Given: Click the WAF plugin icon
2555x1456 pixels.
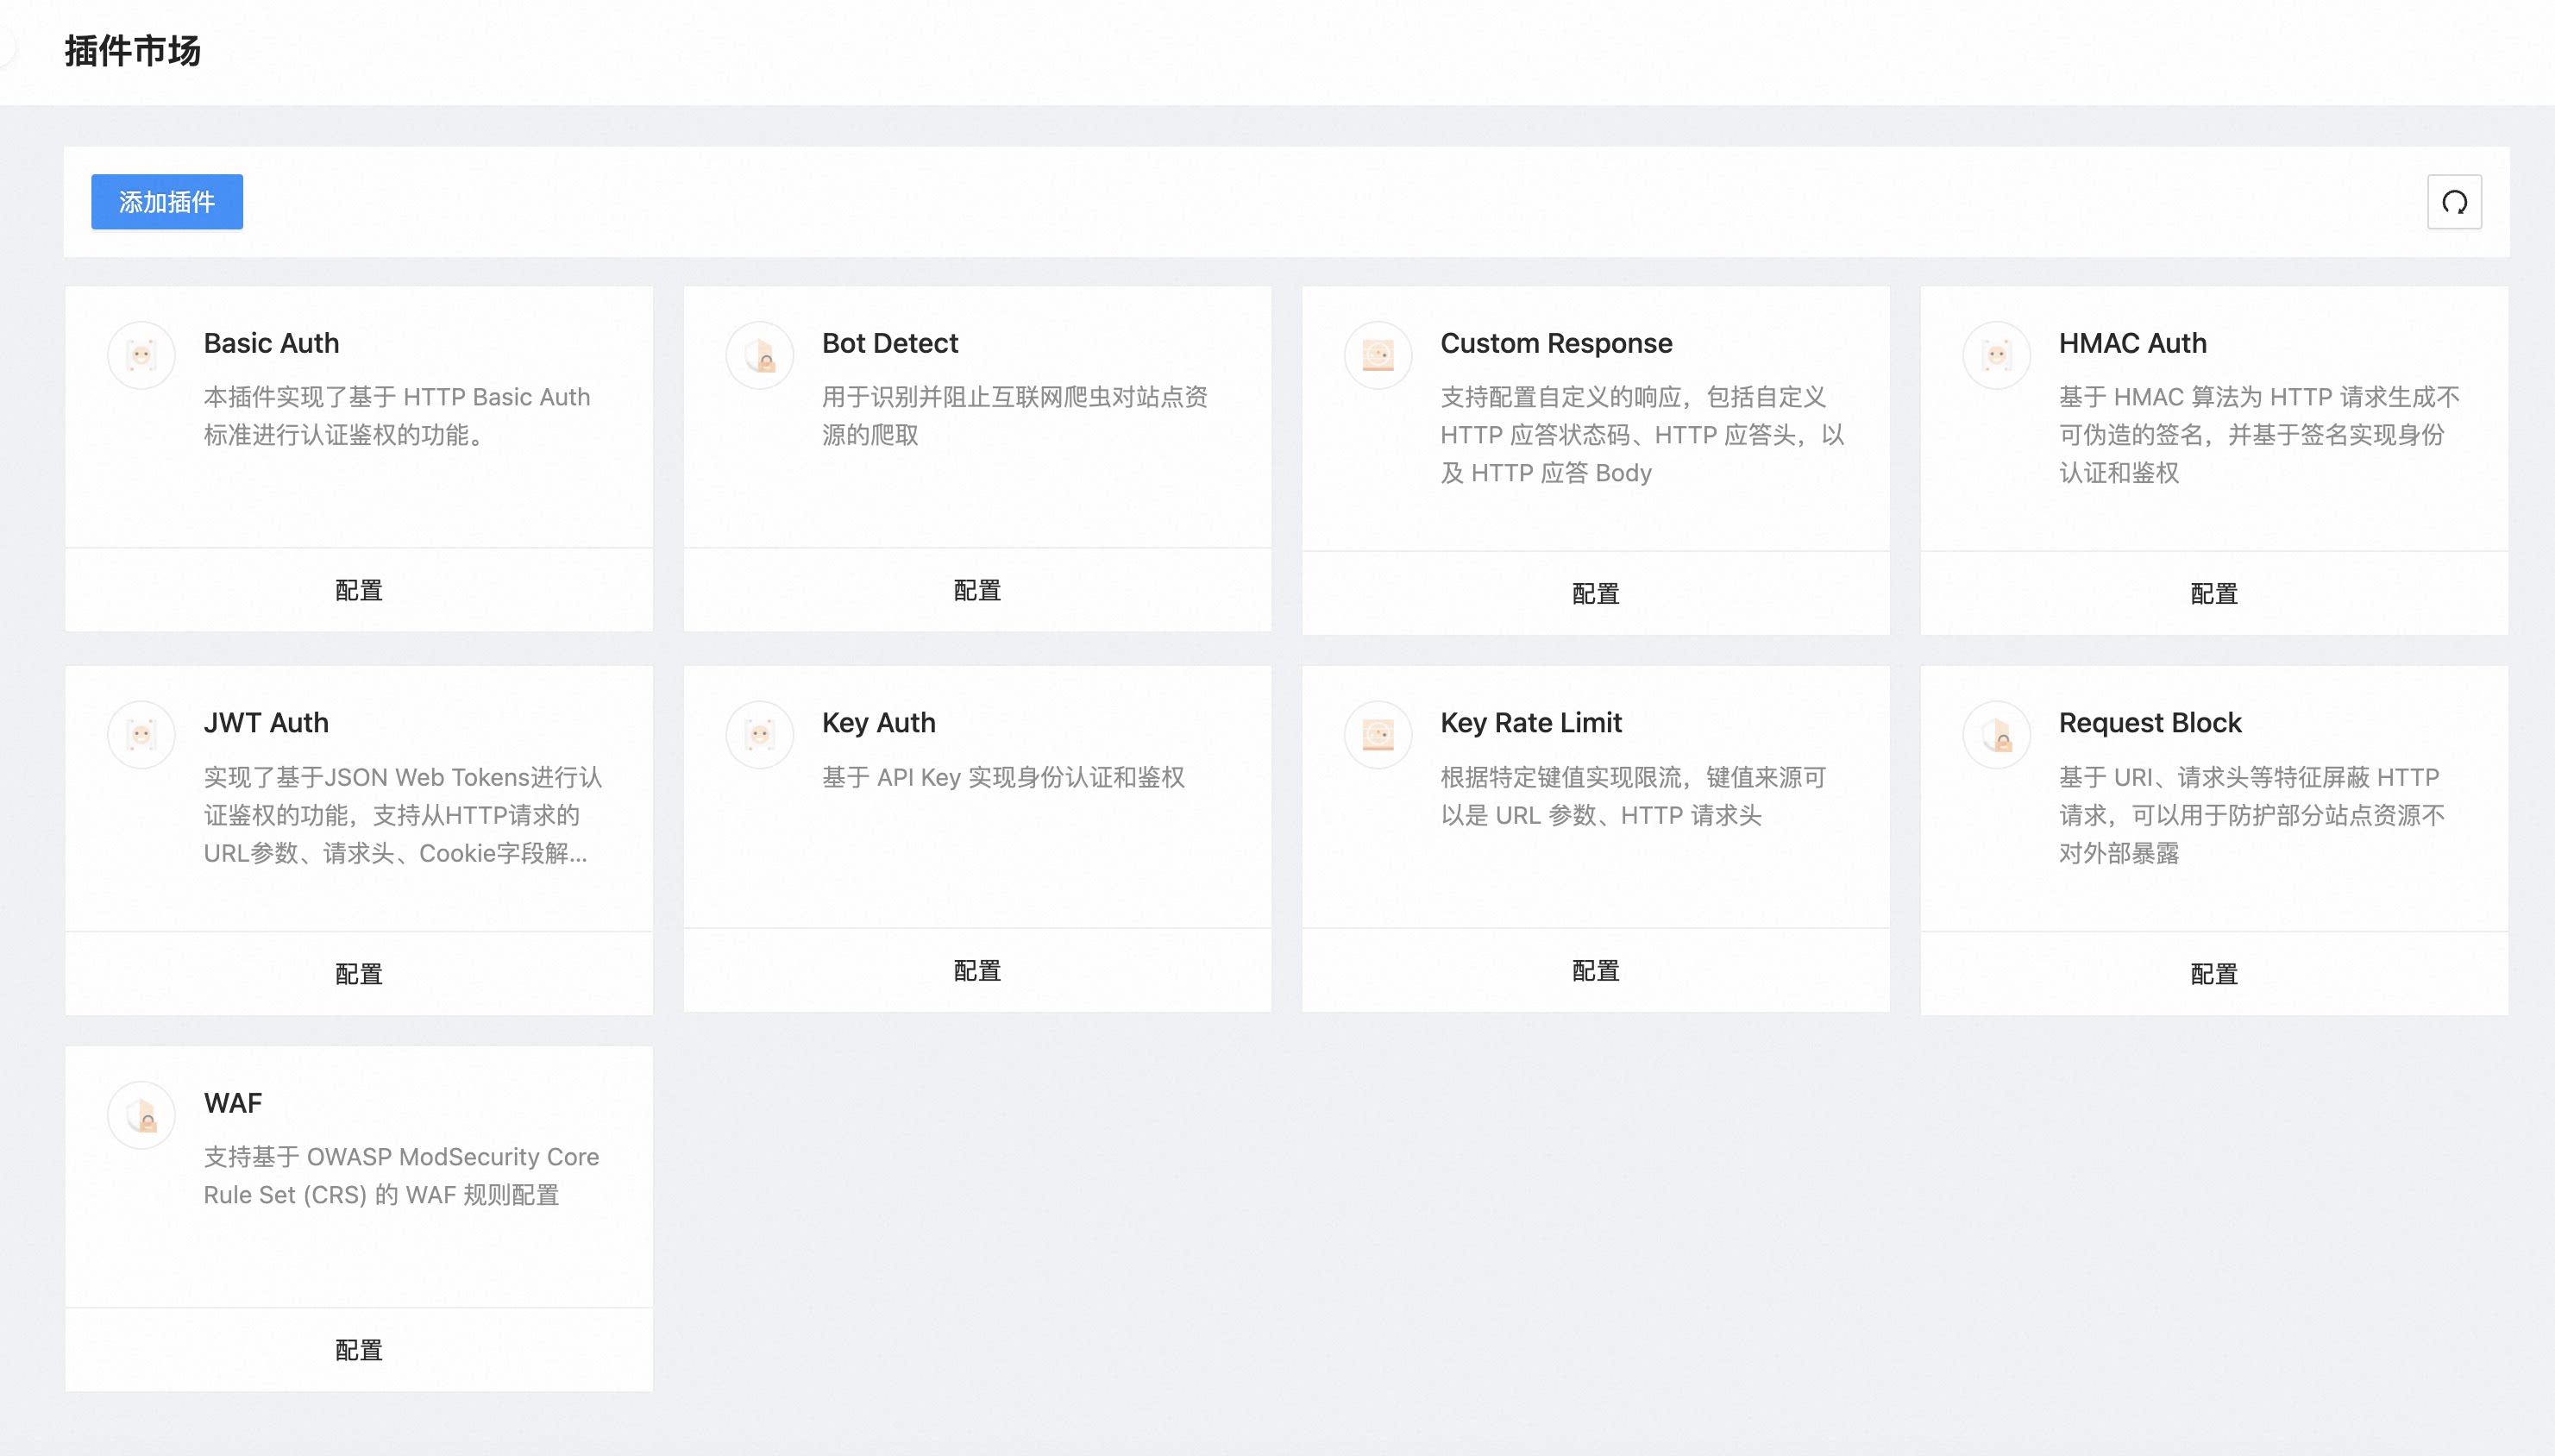Looking at the screenshot, I should [x=142, y=1115].
